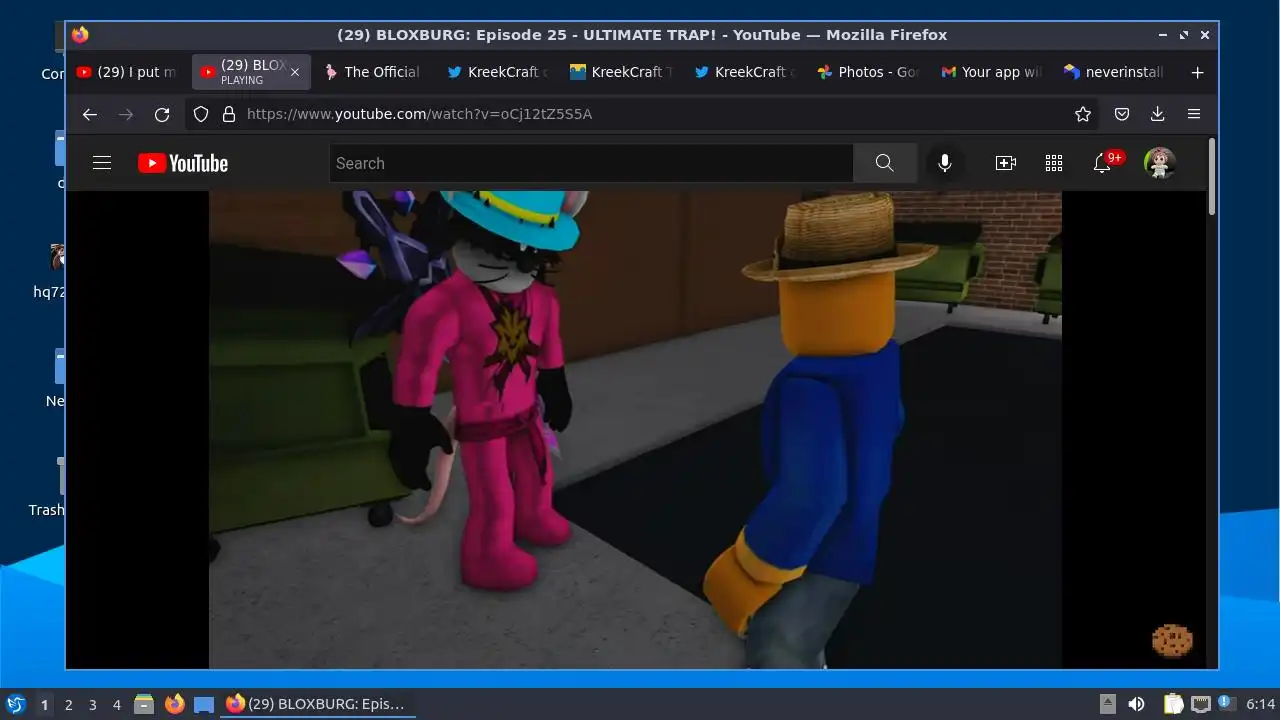Screen dimensions: 1280x720
Task: Open the Trash desktop icon
Action: point(47,487)
